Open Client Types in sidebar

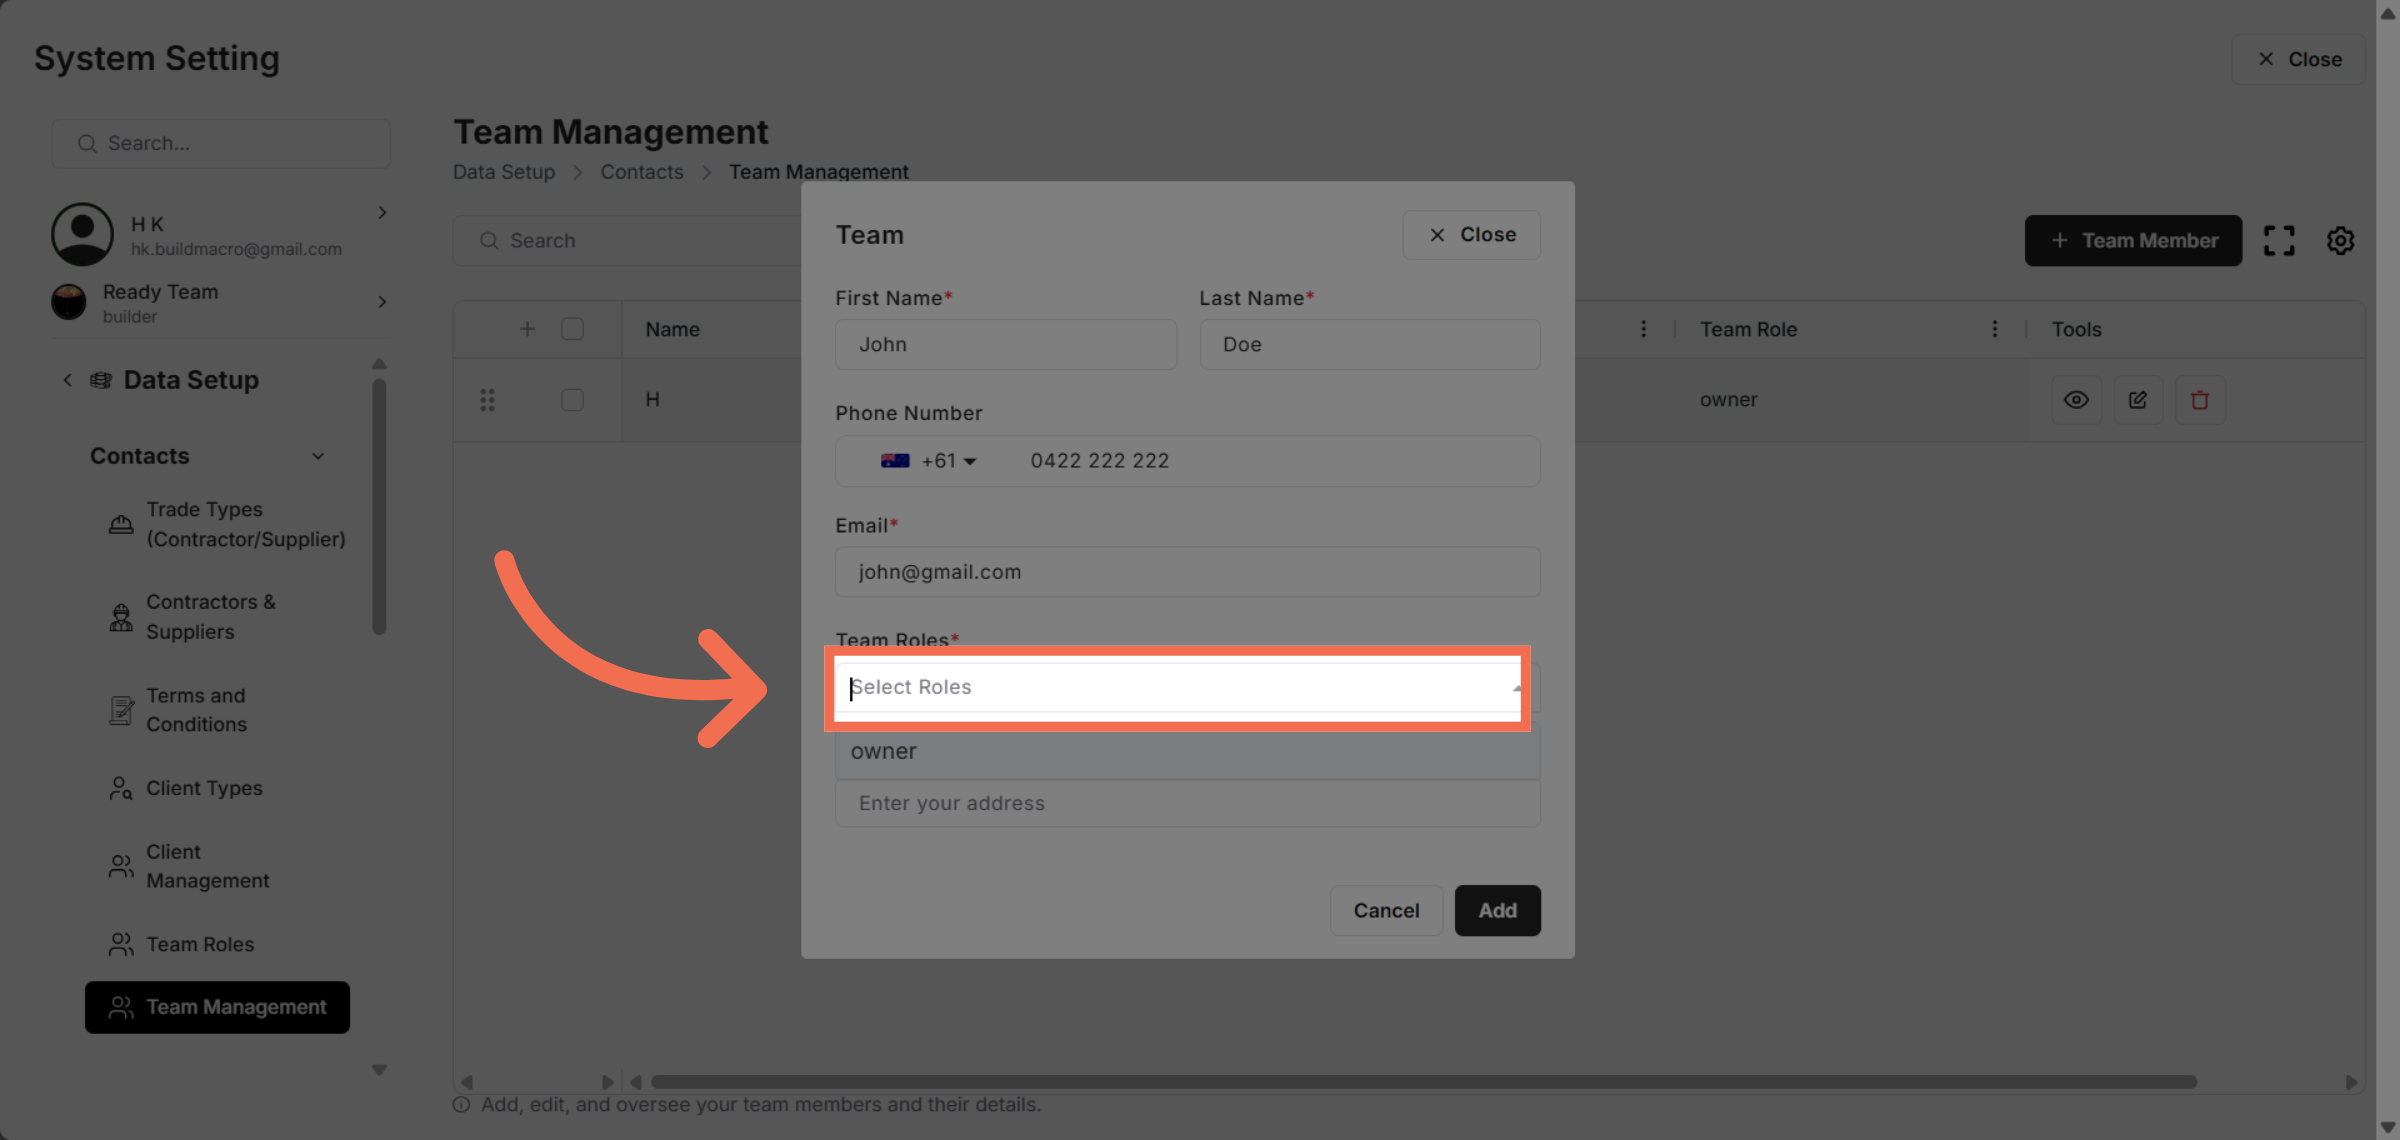click(204, 788)
